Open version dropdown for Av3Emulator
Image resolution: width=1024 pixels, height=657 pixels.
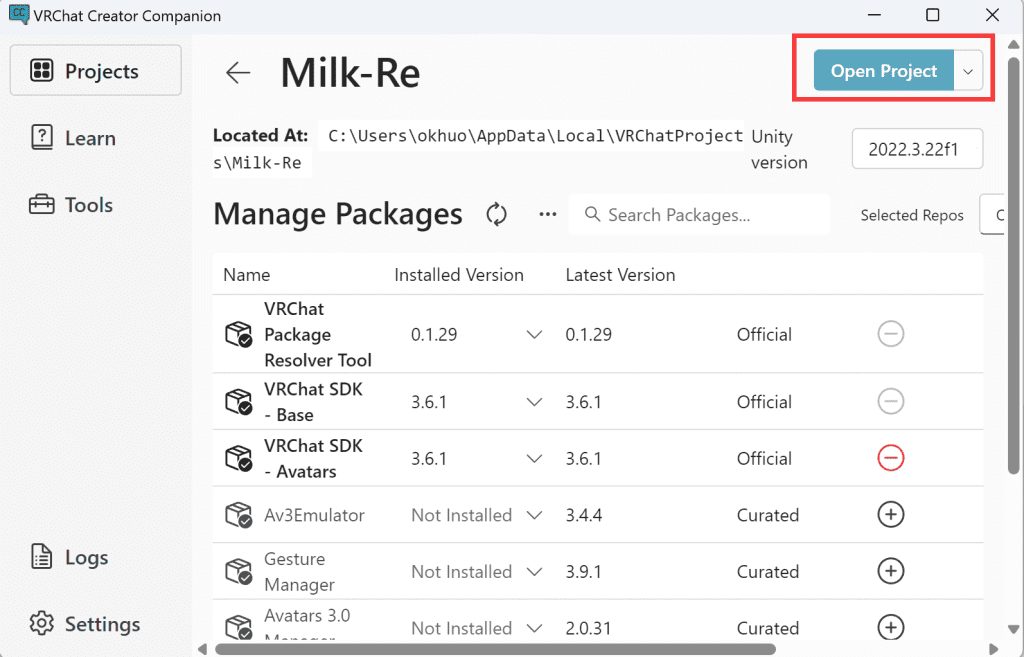click(534, 515)
